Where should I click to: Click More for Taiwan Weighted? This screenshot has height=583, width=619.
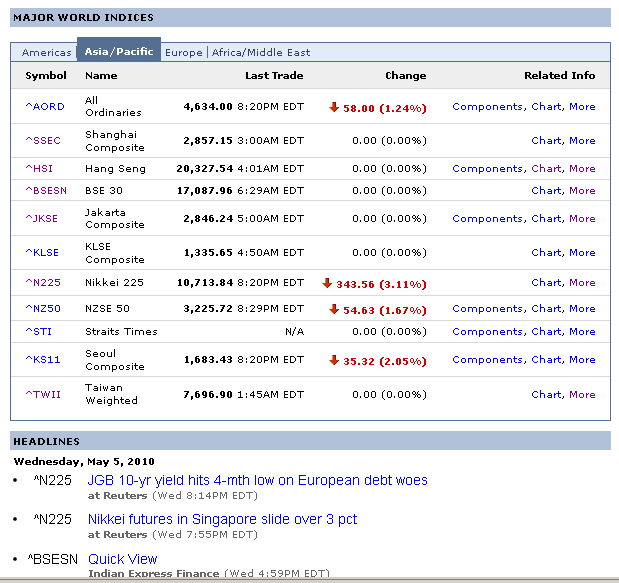click(x=582, y=394)
